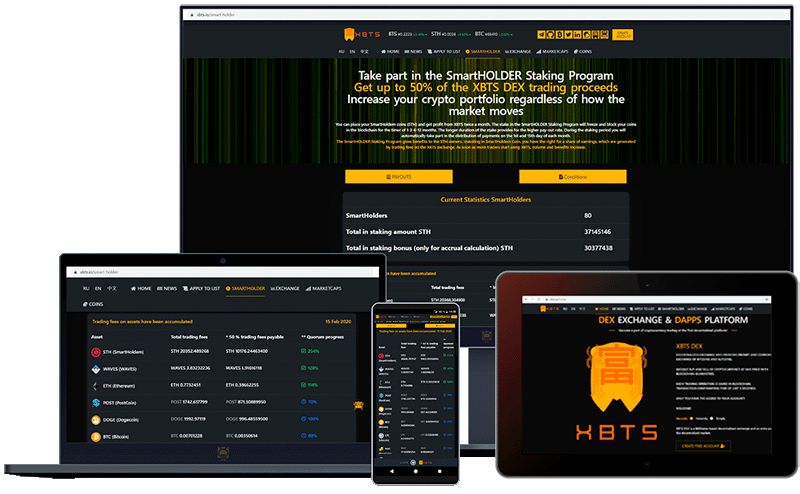The image size is (800, 494).
Task: Click the ETH Ethereum coin icon on laptop
Action: pyautogui.click(x=96, y=386)
